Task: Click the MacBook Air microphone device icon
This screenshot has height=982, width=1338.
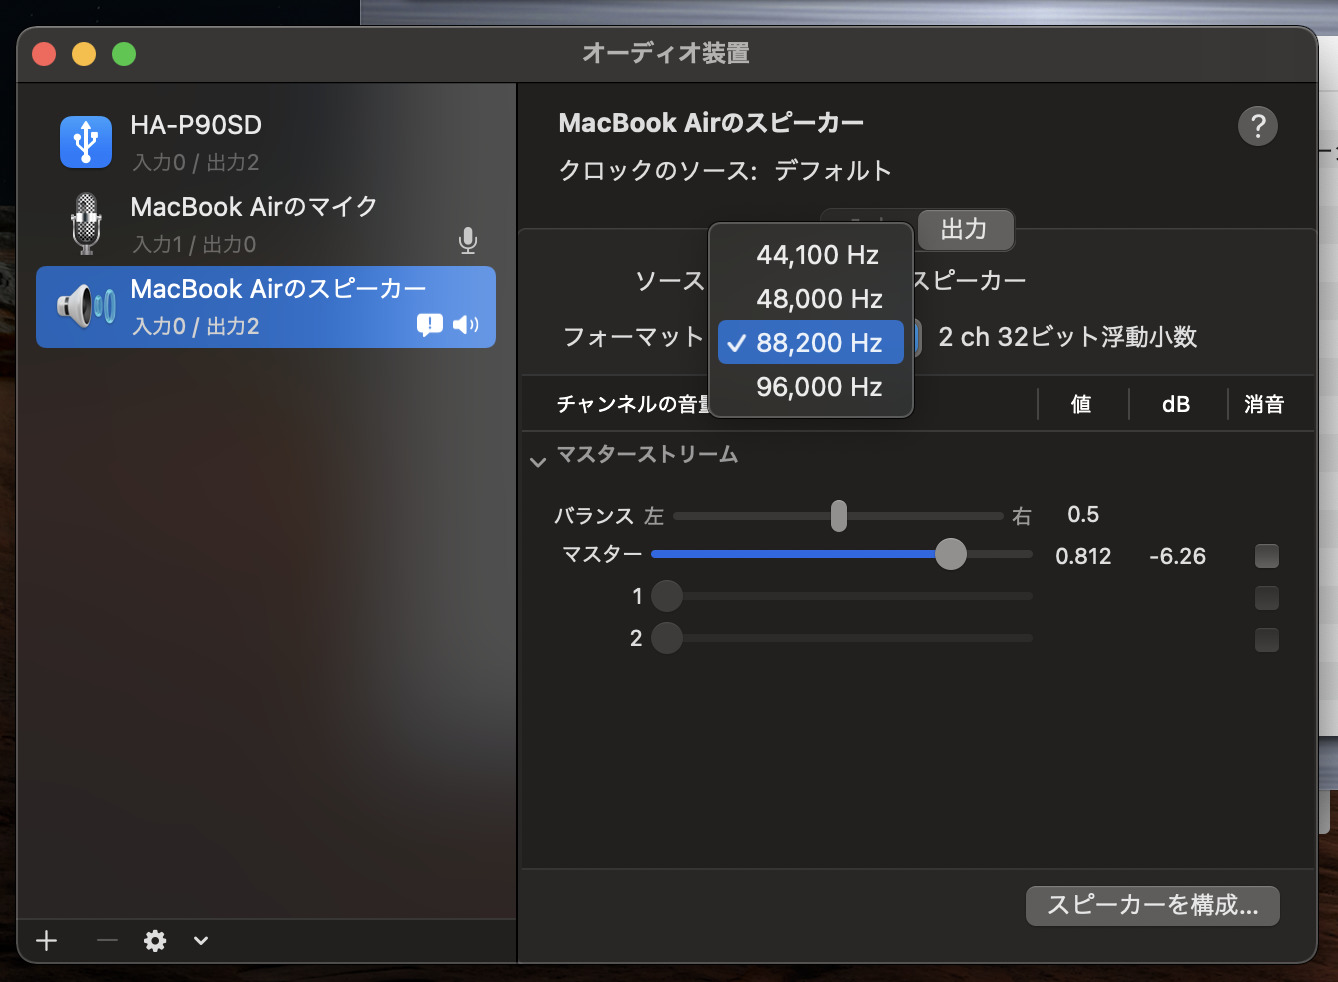Action: pos(87,223)
